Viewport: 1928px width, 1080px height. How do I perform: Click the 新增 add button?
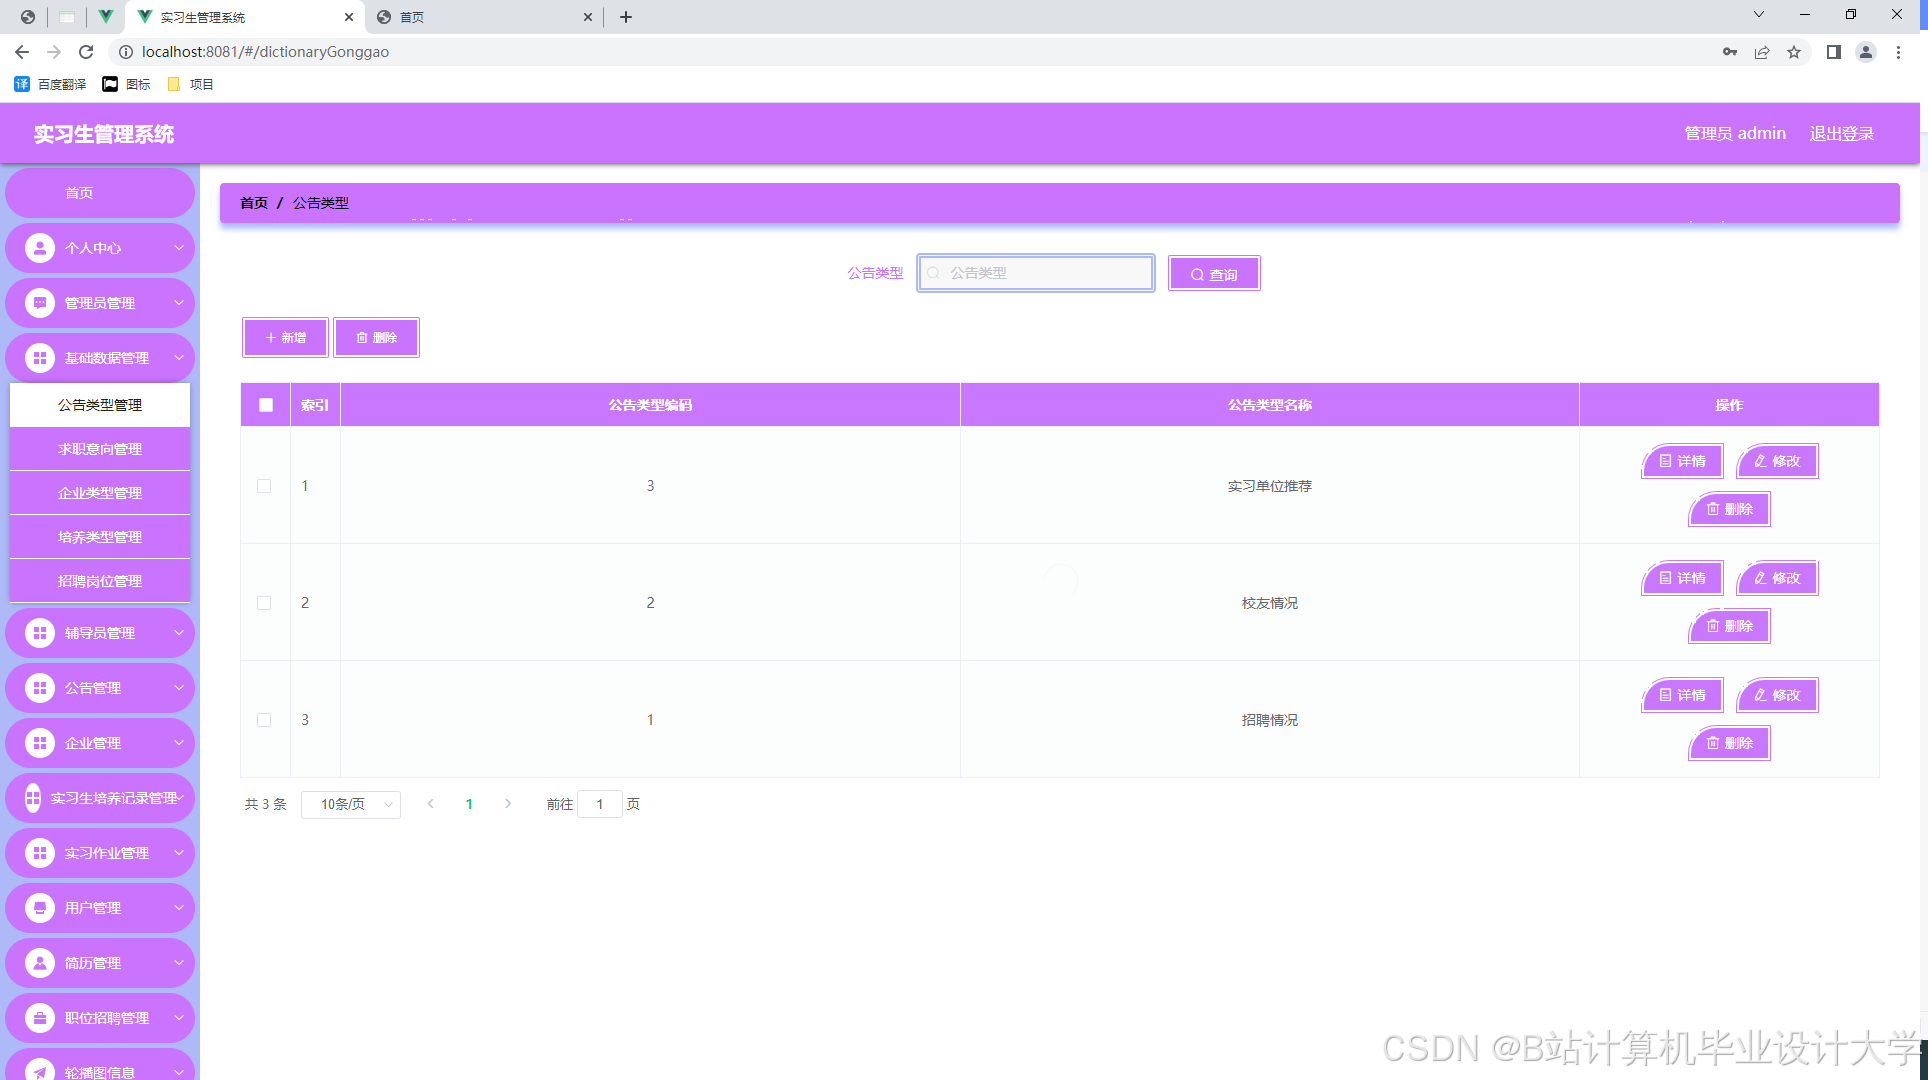coord(286,338)
